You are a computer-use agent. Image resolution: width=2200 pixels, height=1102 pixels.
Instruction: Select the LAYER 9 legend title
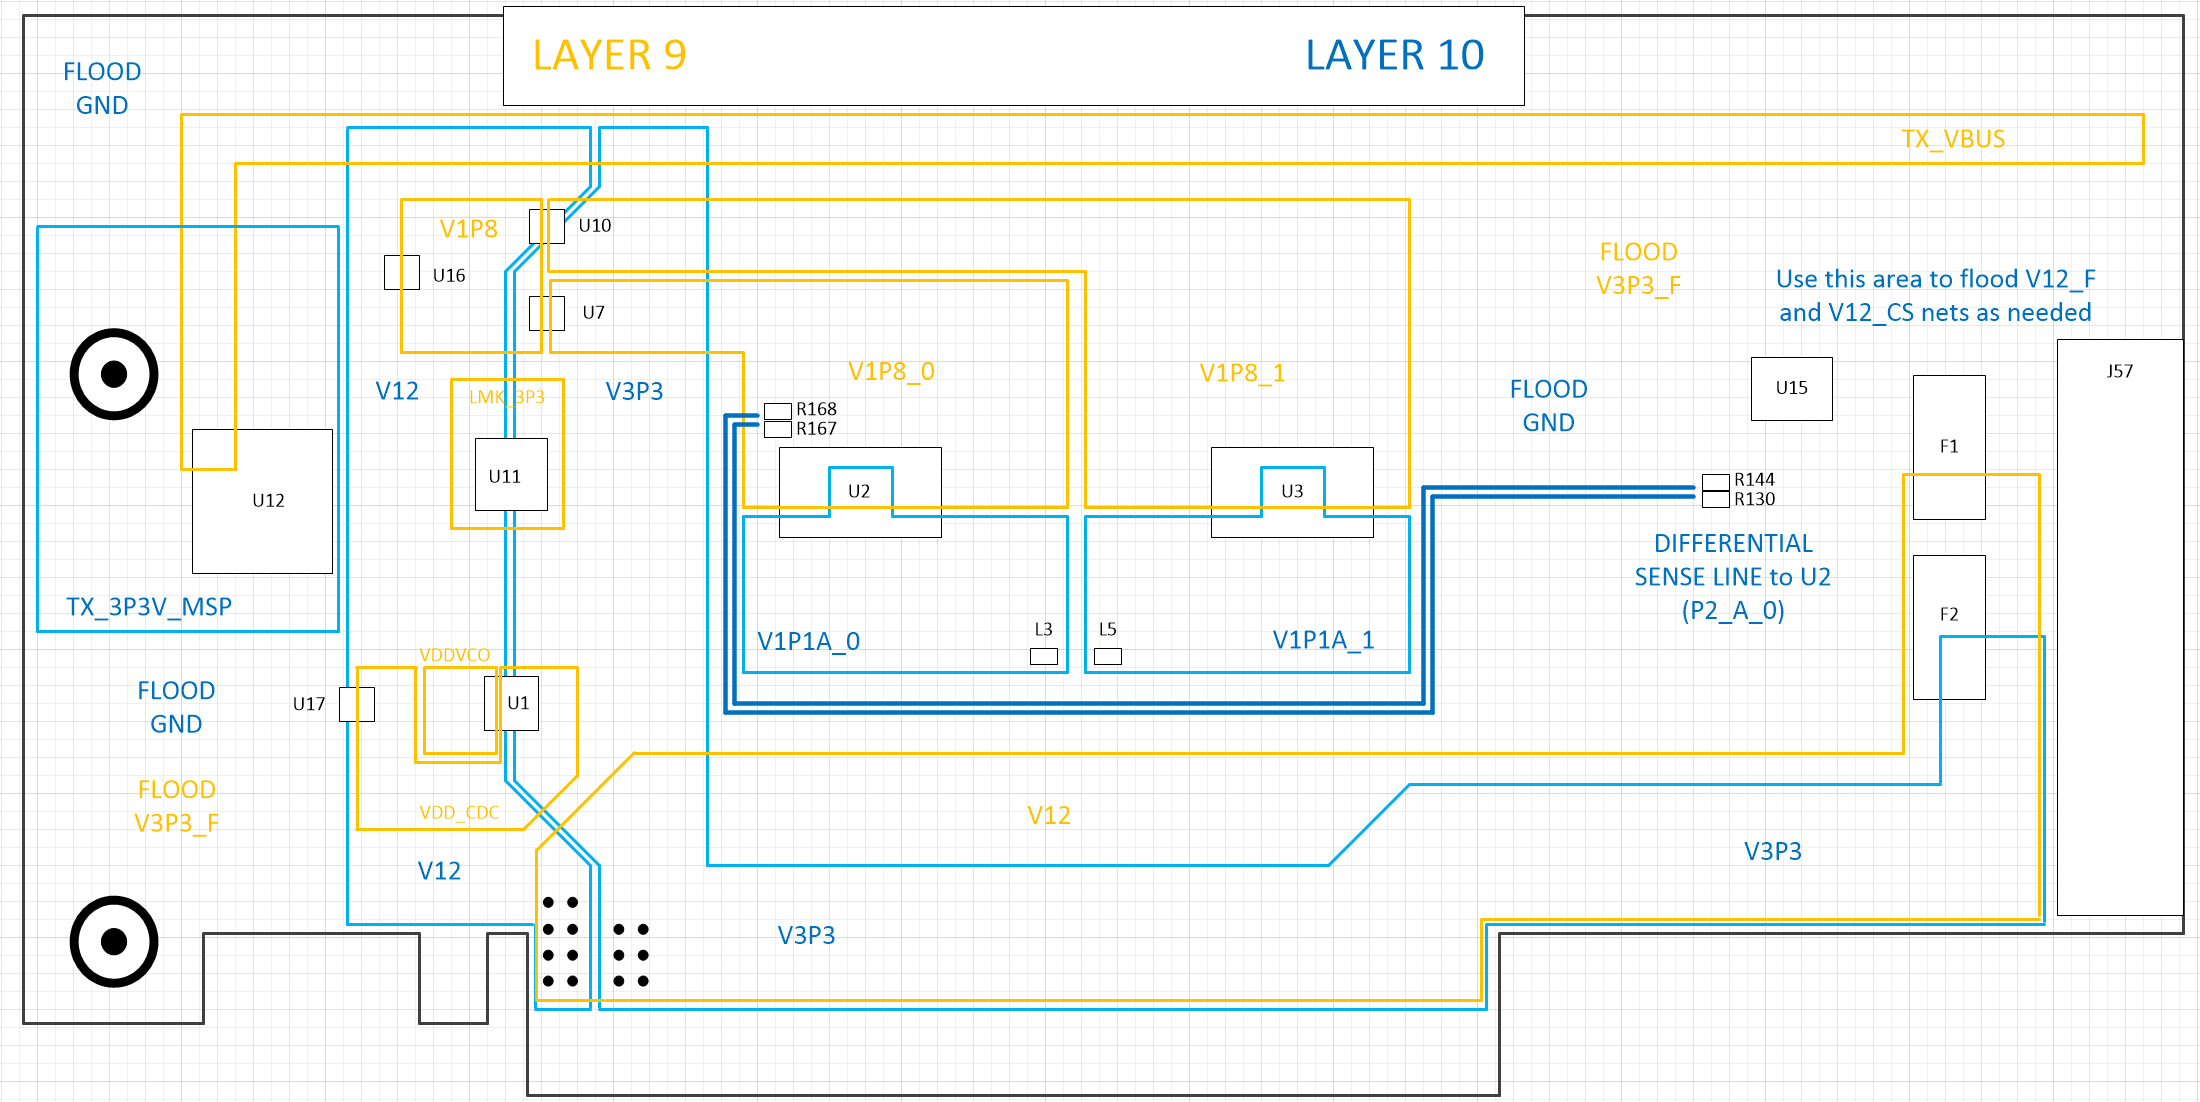609,55
